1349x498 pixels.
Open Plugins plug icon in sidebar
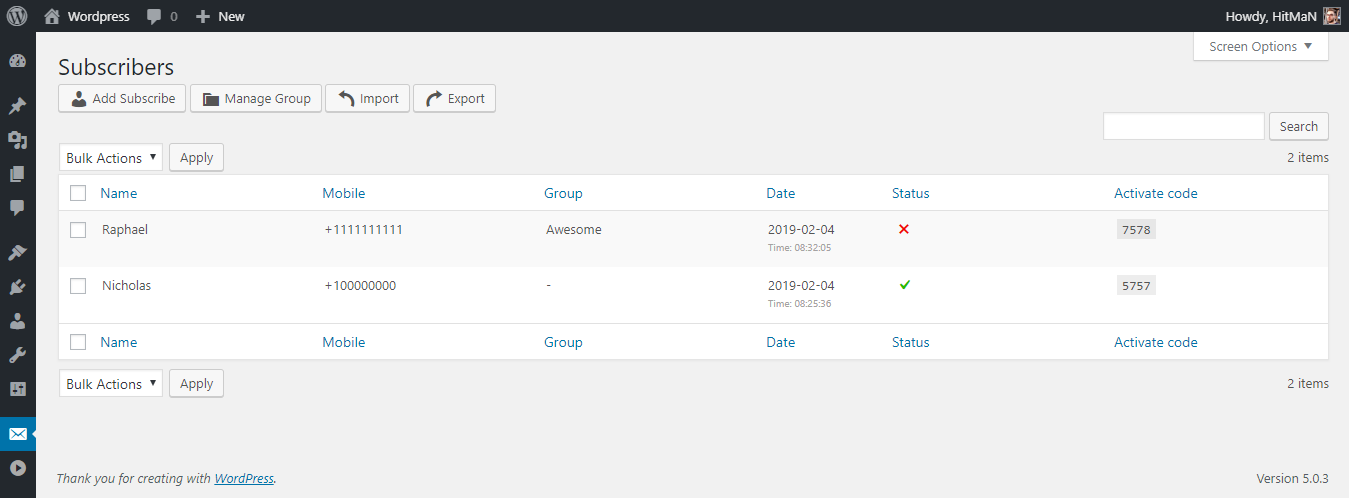(17, 288)
